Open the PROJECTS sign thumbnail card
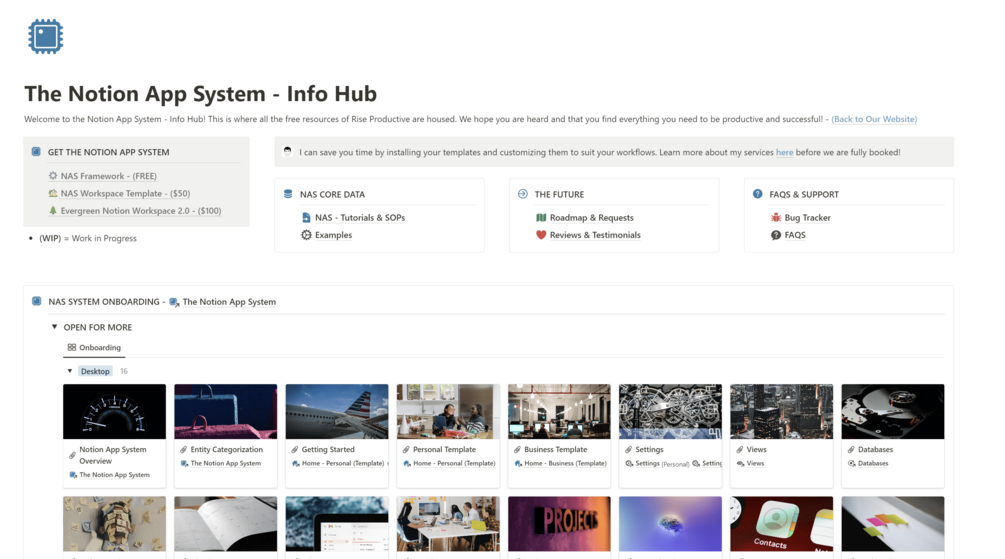Image resolution: width=1005 pixels, height=559 pixels. 559,524
